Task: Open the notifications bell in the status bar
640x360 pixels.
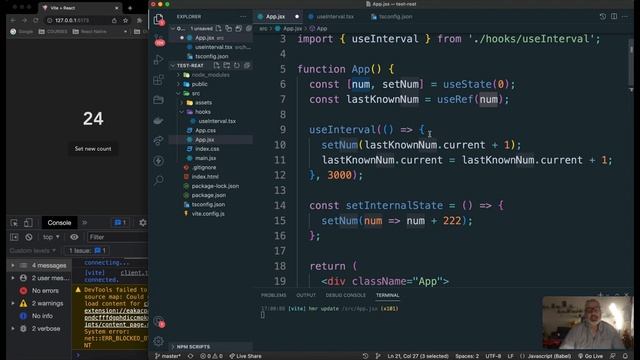Action: coord(625,356)
